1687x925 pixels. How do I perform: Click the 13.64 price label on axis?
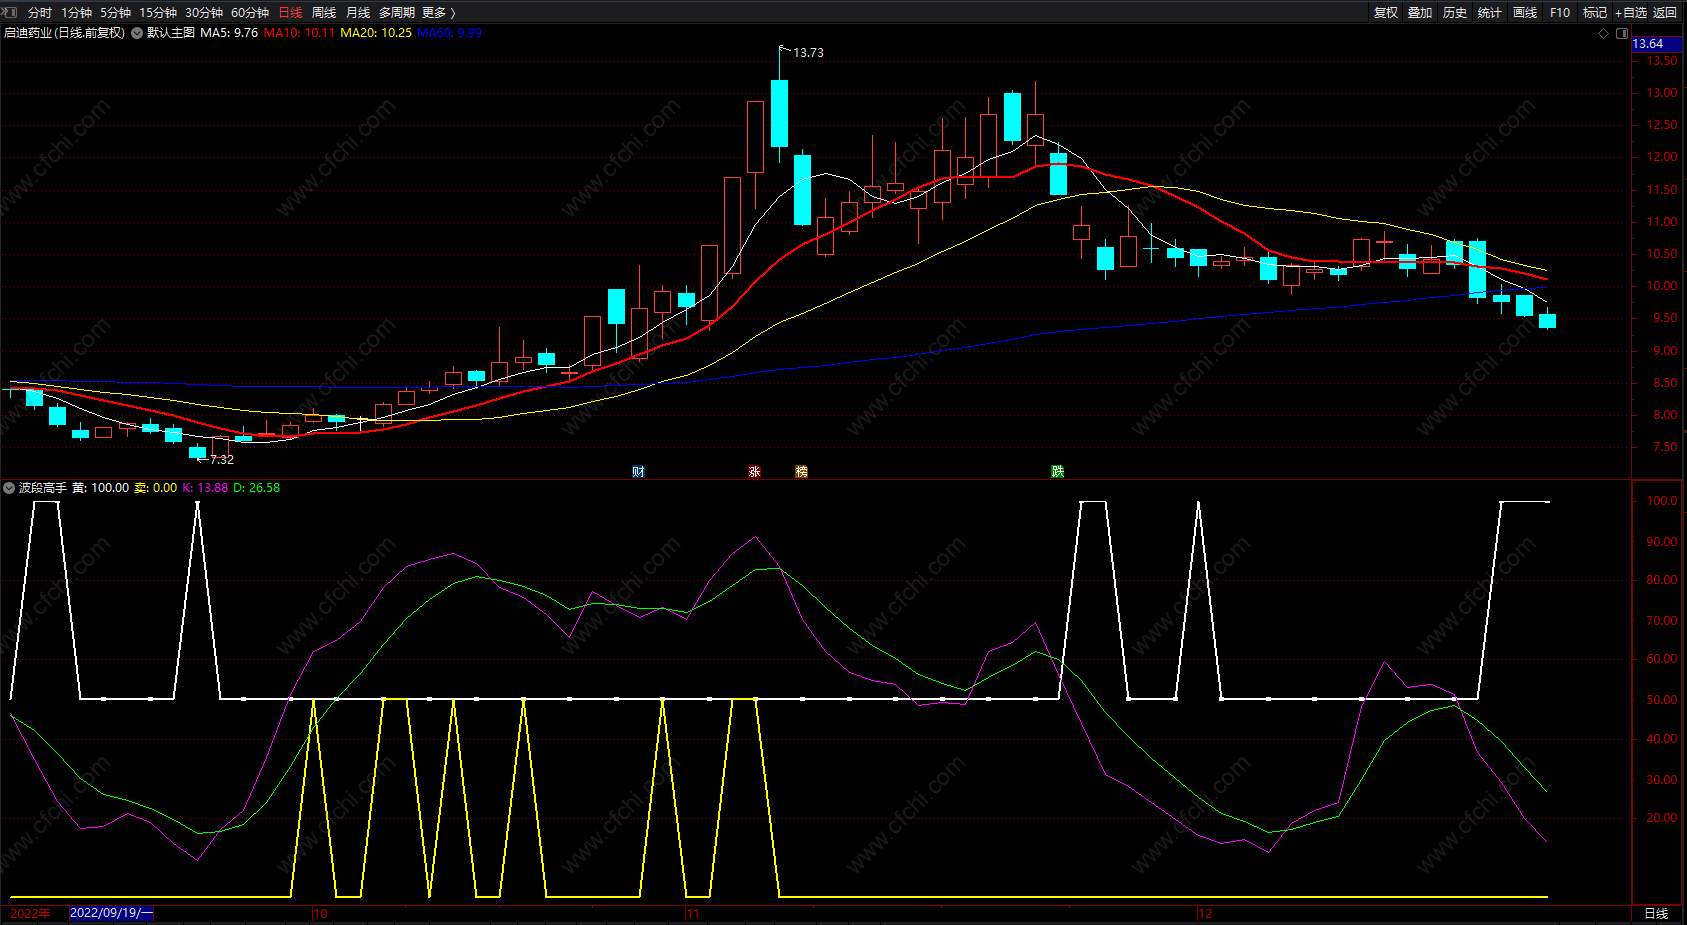(x=1648, y=44)
